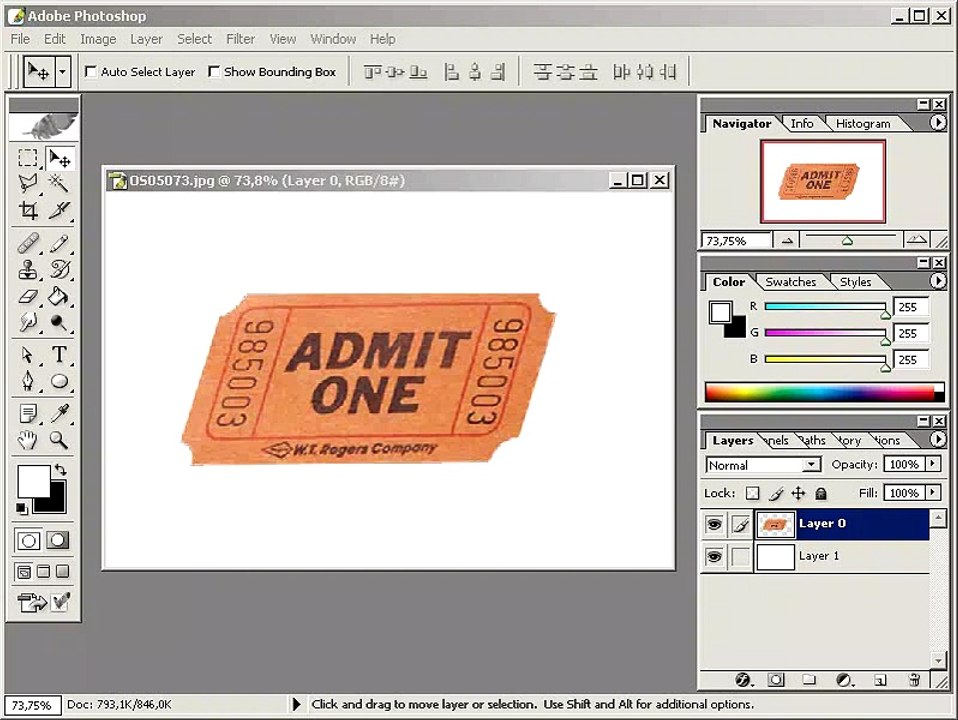Open the Layers palette menu arrow
This screenshot has width=958, height=720.
938,439
